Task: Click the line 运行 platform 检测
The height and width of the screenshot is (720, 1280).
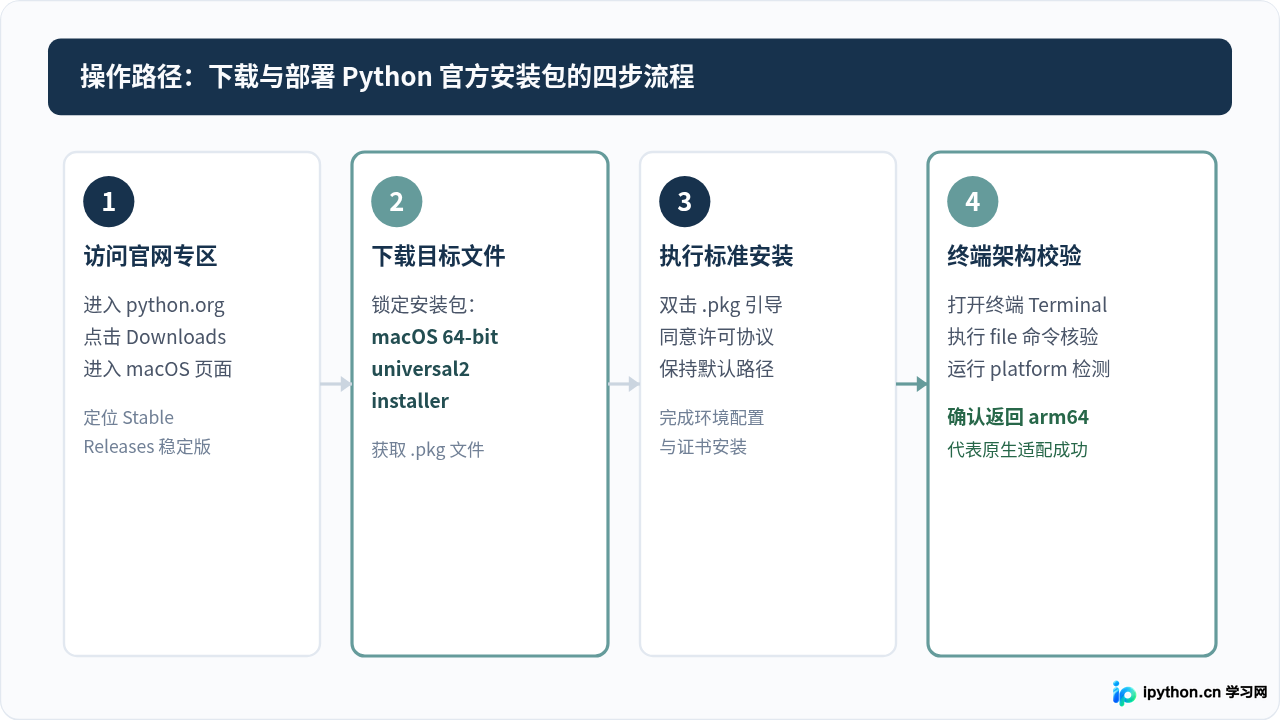Action: tap(1029, 369)
